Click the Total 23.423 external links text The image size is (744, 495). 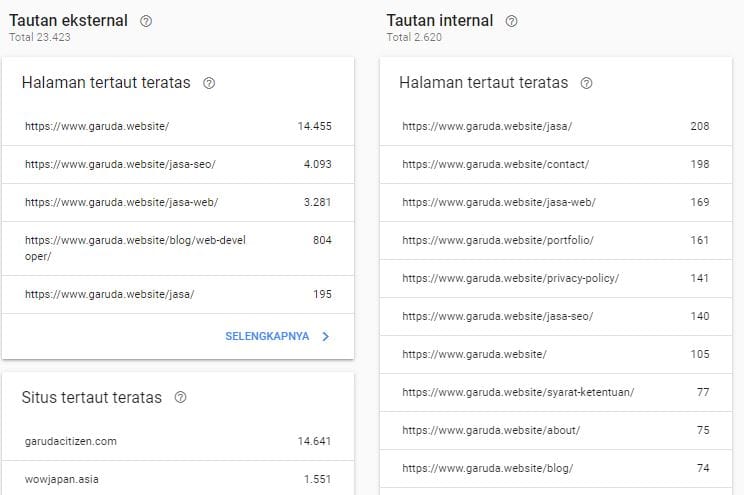click(40, 37)
